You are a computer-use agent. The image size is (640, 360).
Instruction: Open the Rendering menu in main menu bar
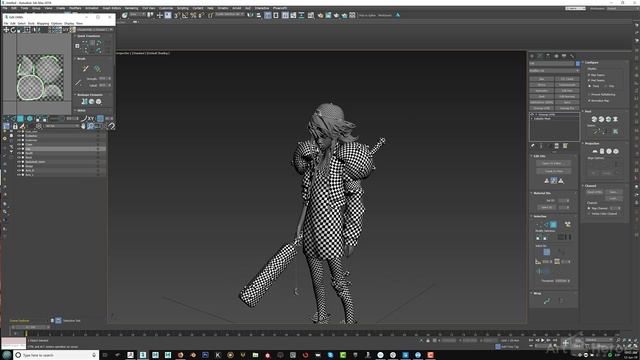click(x=131, y=8)
